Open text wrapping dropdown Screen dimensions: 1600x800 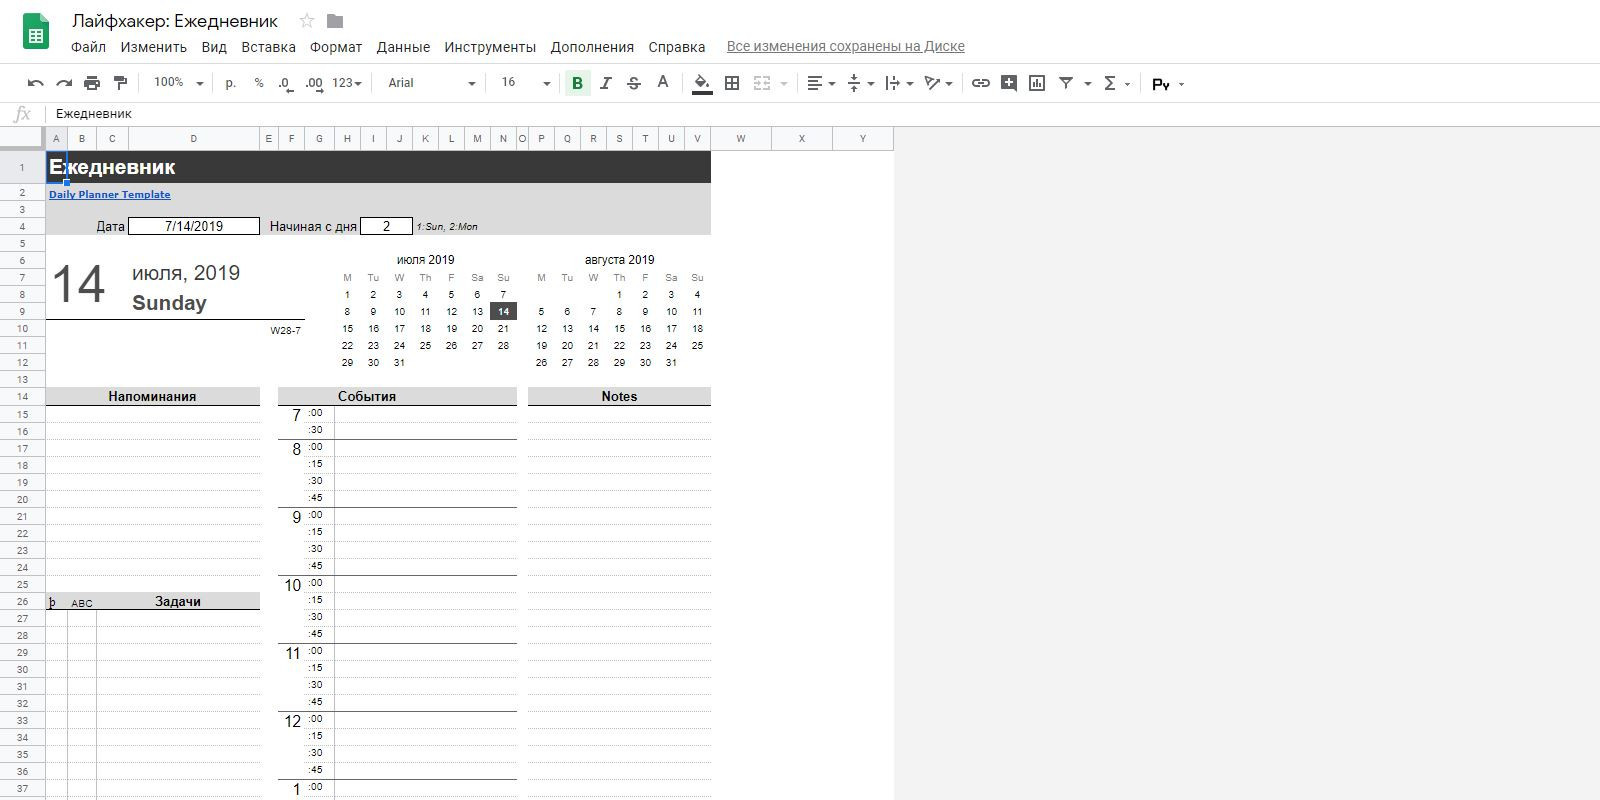tap(899, 83)
